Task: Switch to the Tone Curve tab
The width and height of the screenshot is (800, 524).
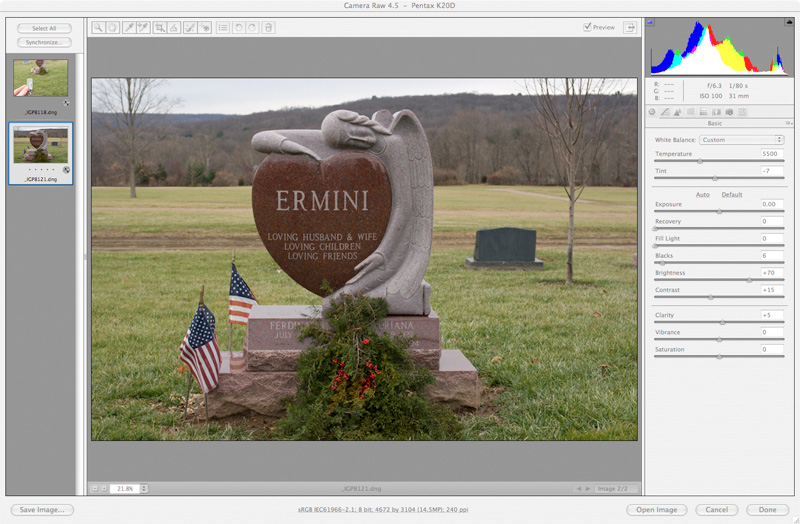Action: pyautogui.click(x=664, y=112)
